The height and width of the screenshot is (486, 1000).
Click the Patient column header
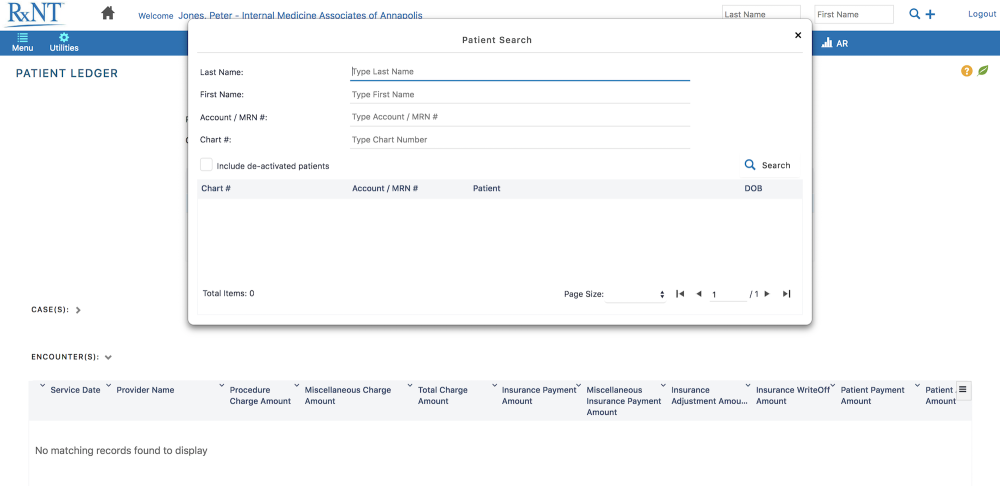(487, 189)
